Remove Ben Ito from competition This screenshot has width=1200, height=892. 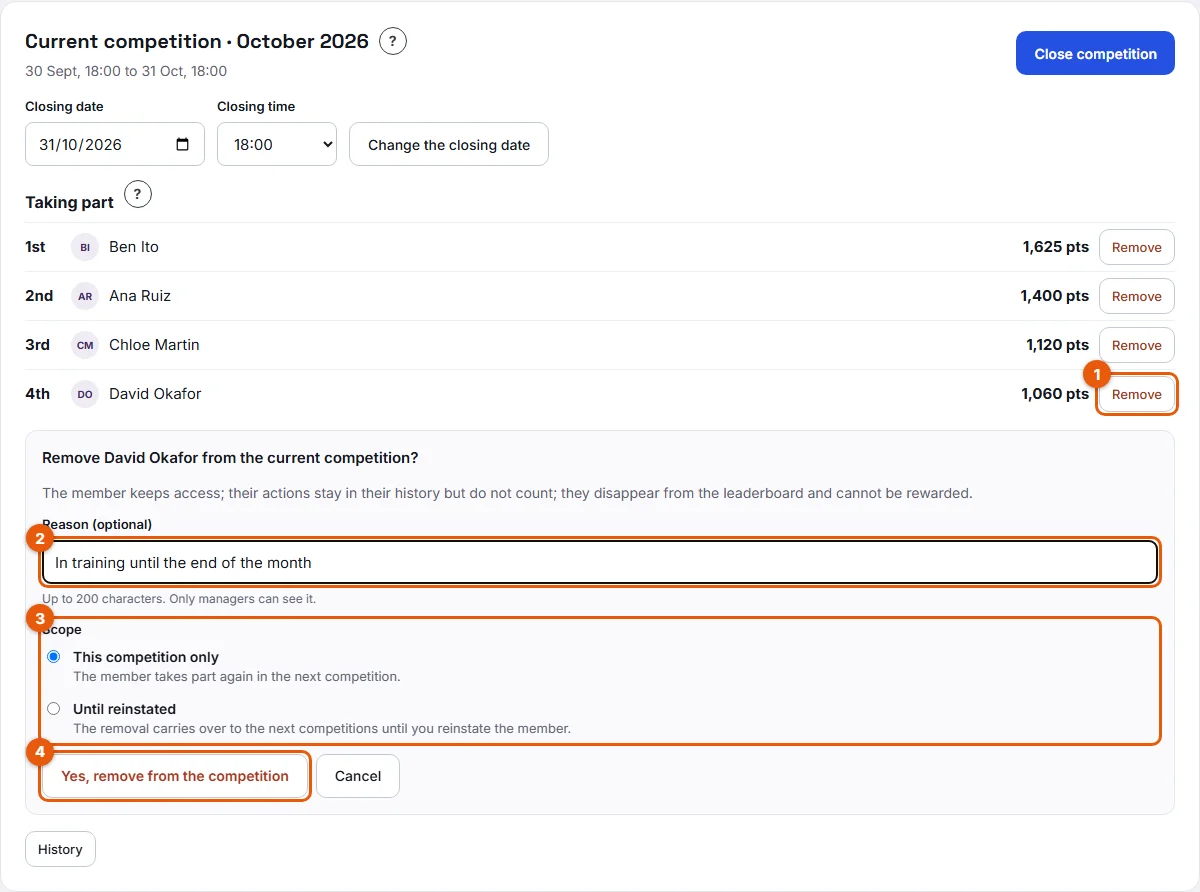click(x=1137, y=247)
